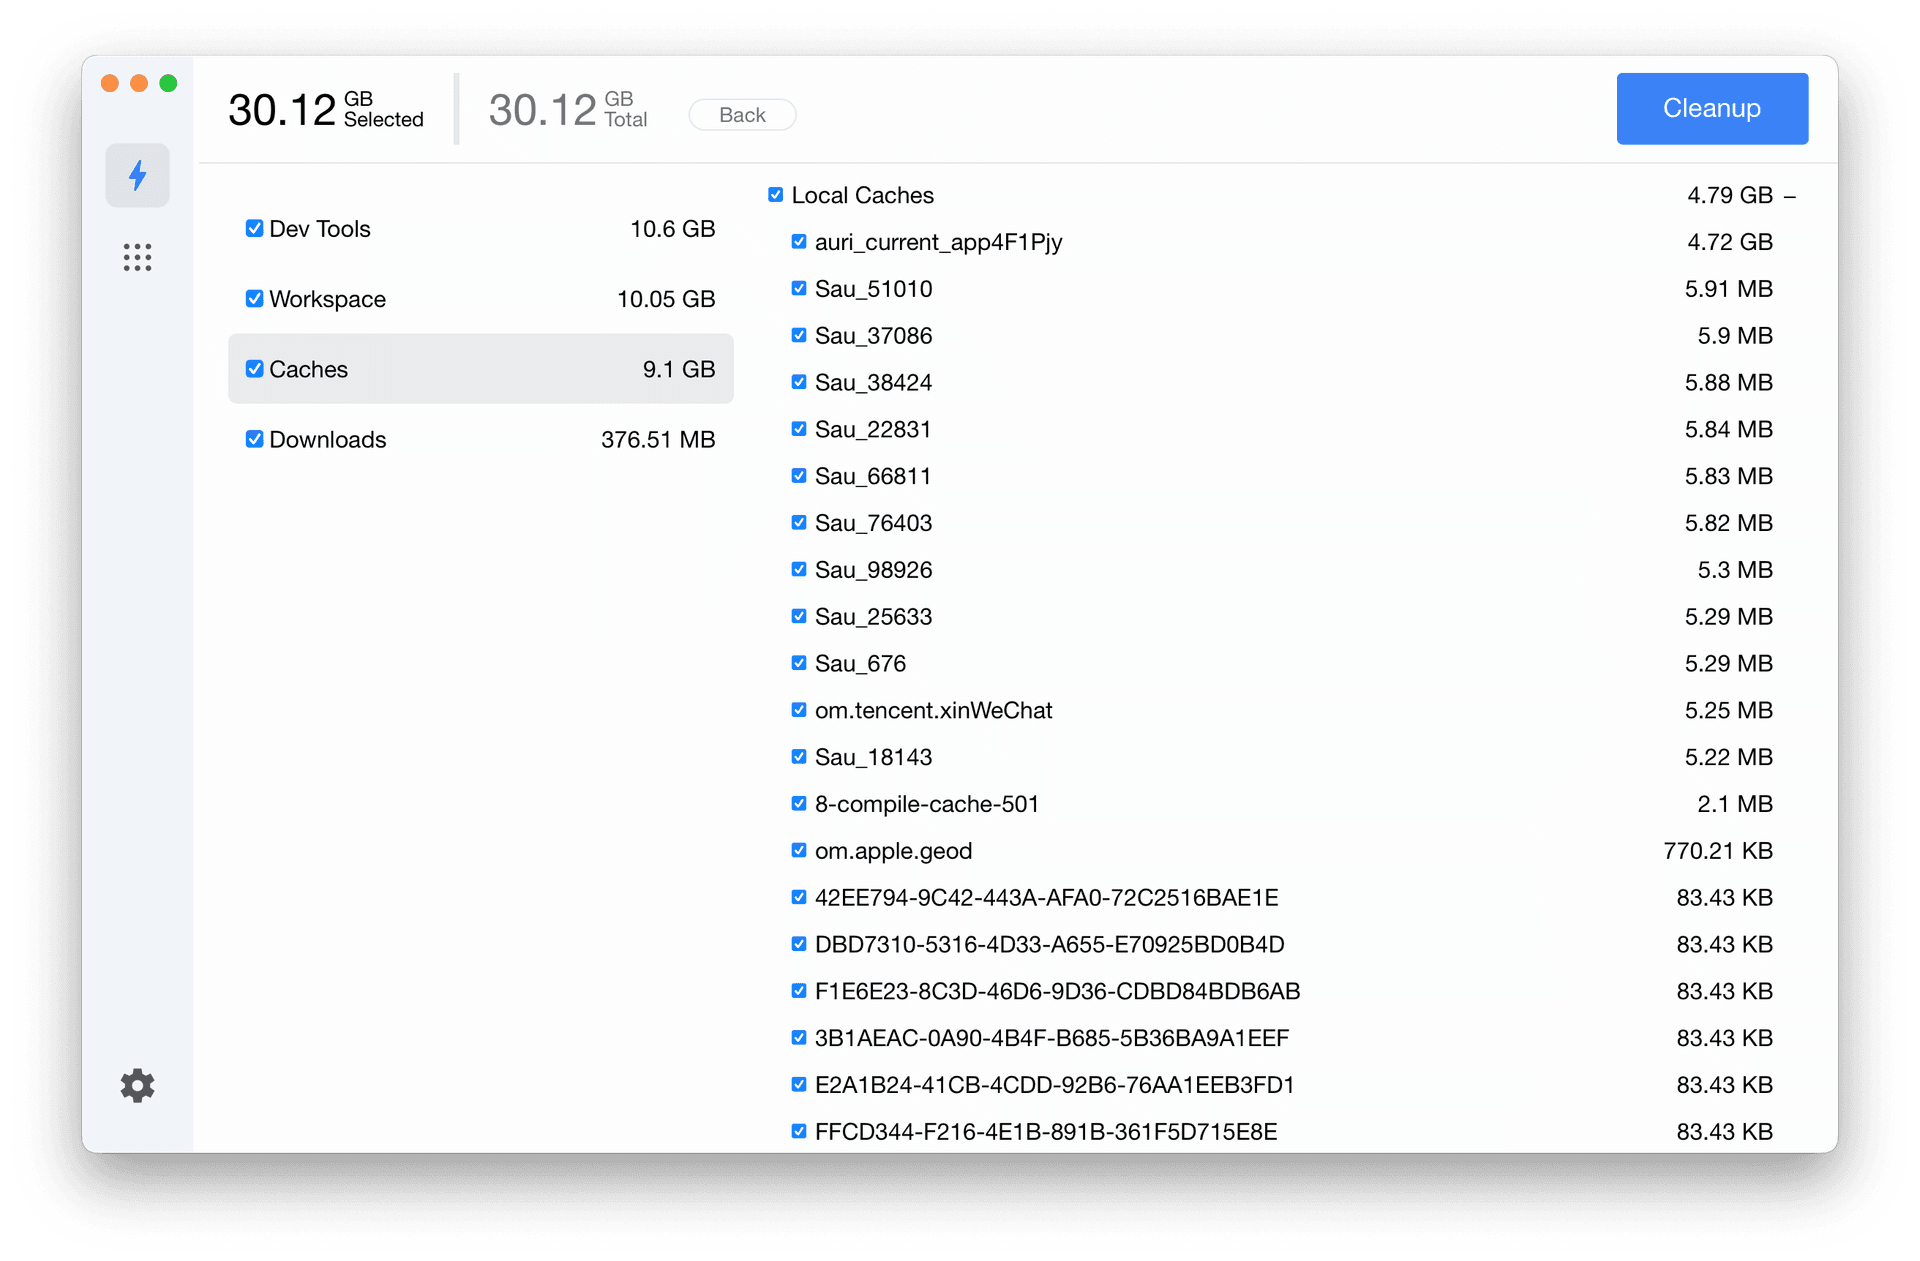Uncheck the Workspace checkbox
The width and height of the screenshot is (1920, 1261).
click(x=255, y=299)
